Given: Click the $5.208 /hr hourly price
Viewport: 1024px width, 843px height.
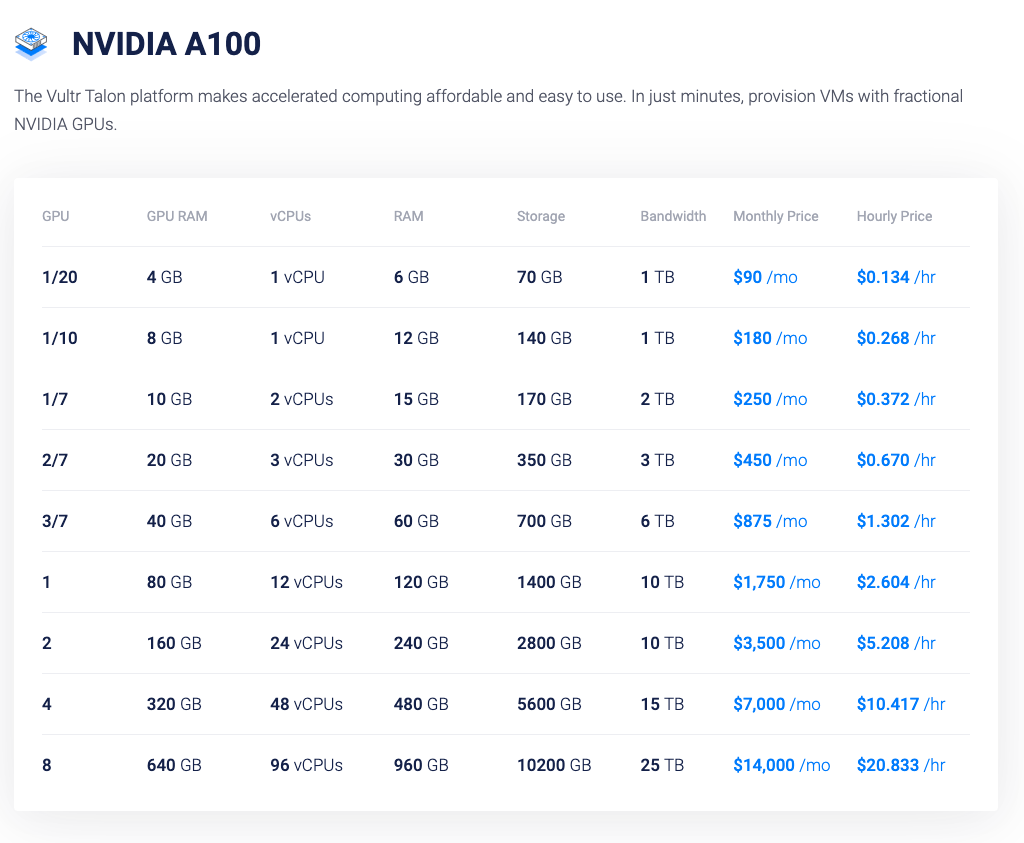Looking at the screenshot, I should pyautogui.click(x=895, y=643).
